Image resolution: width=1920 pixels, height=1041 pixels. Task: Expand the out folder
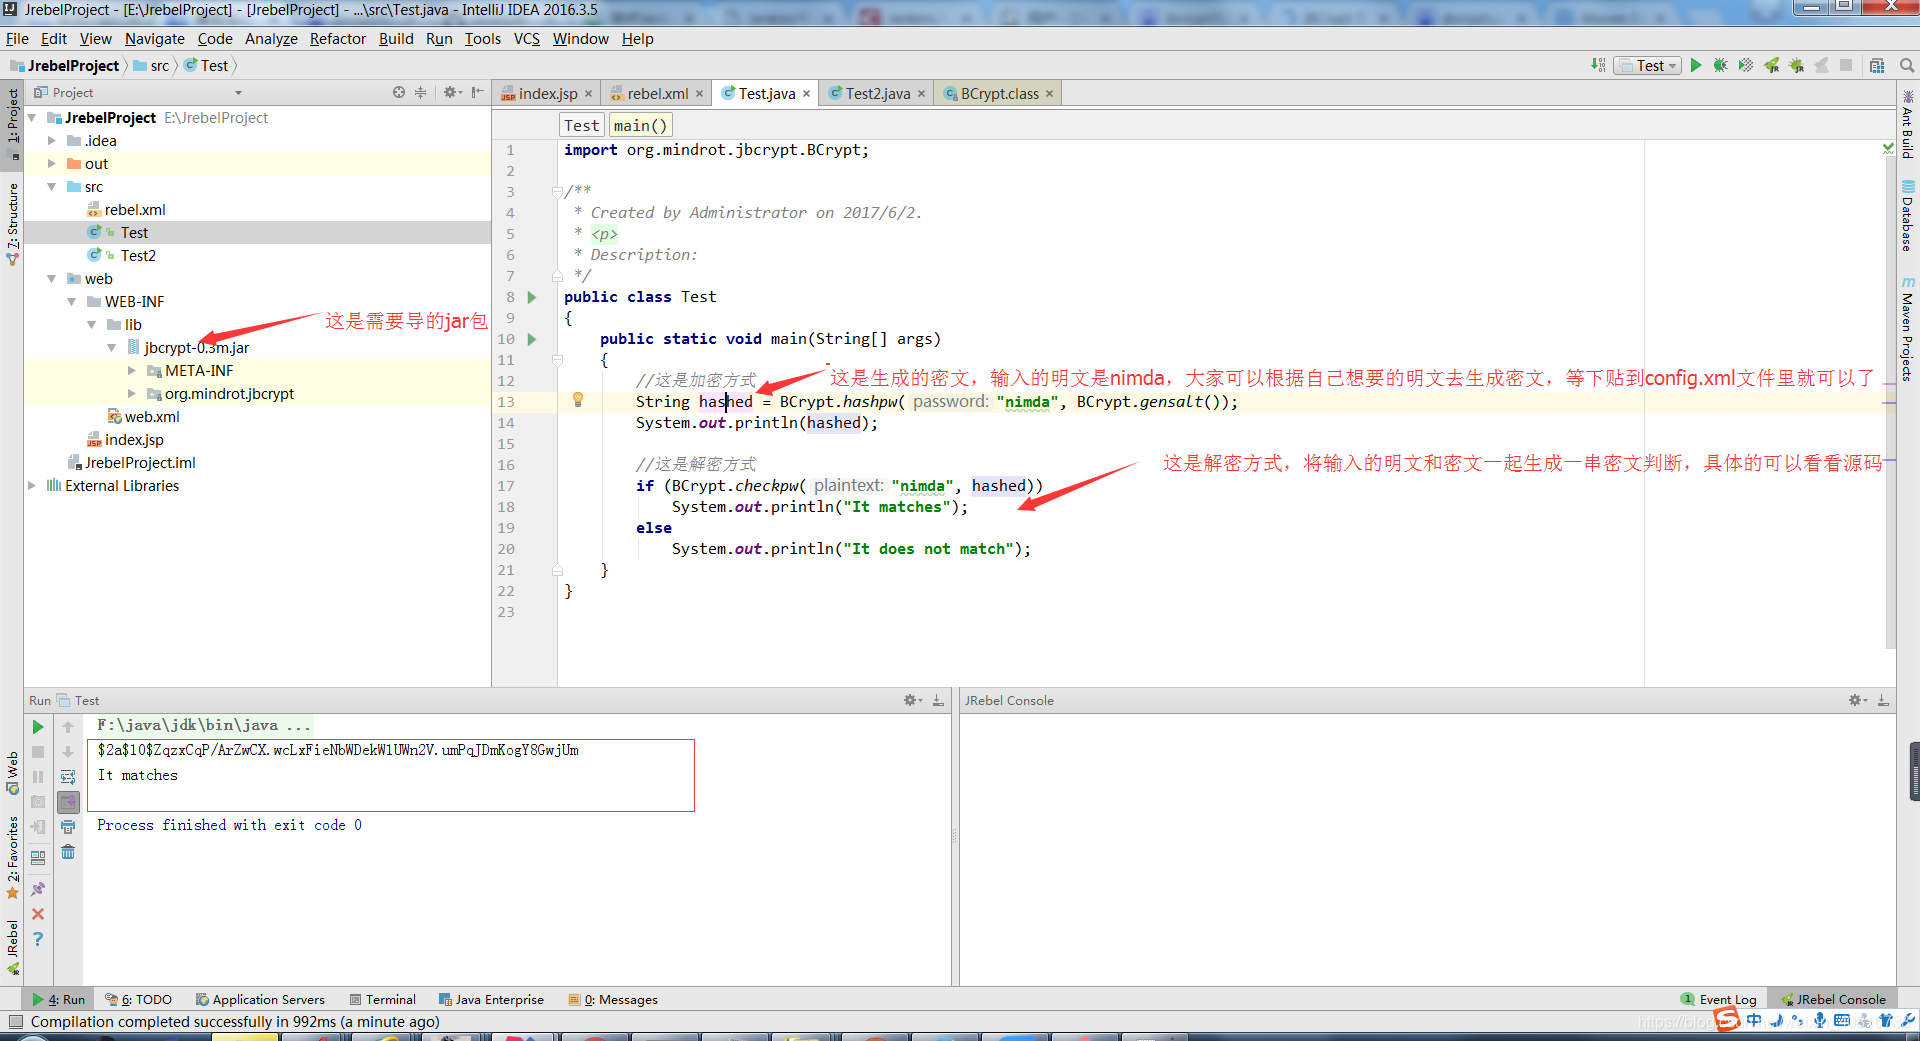coord(52,164)
